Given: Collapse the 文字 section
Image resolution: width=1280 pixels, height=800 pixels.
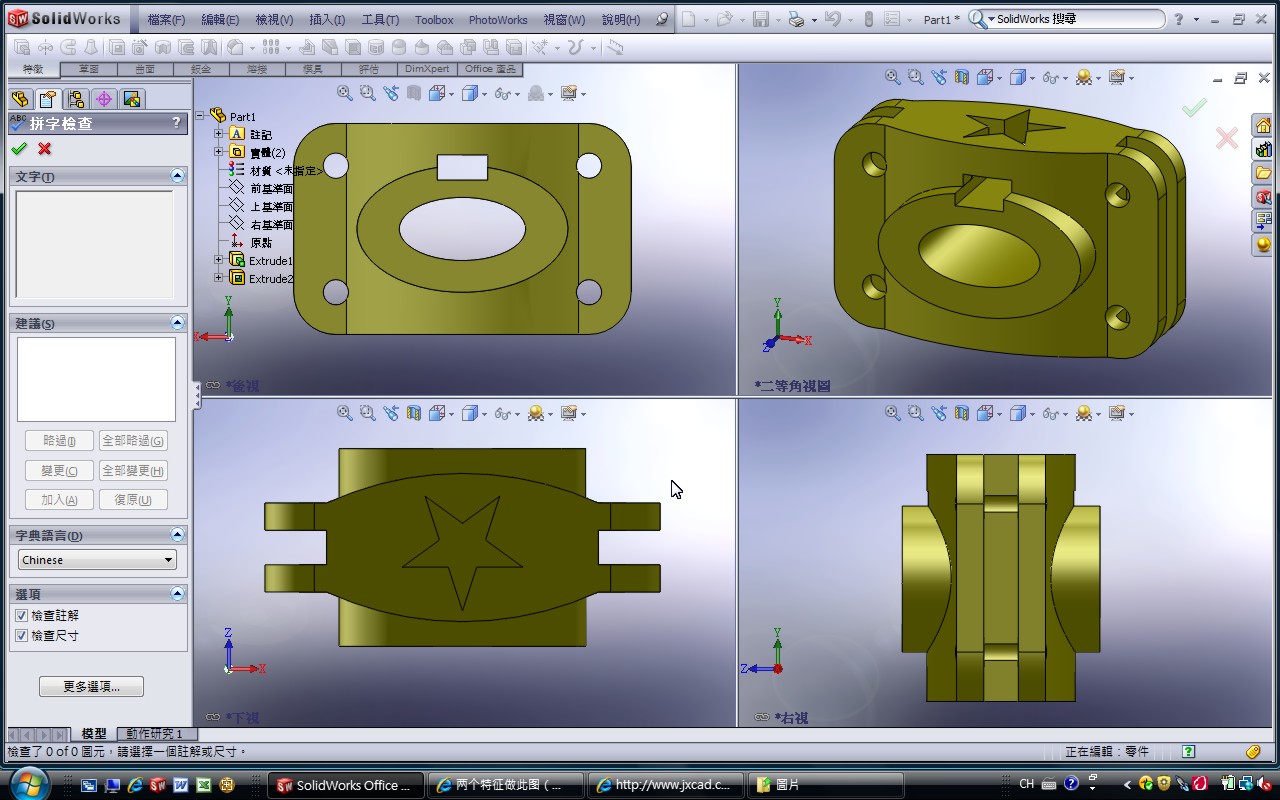Looking at the screenshot, I should pyautogui.click(x=177, y=177).
